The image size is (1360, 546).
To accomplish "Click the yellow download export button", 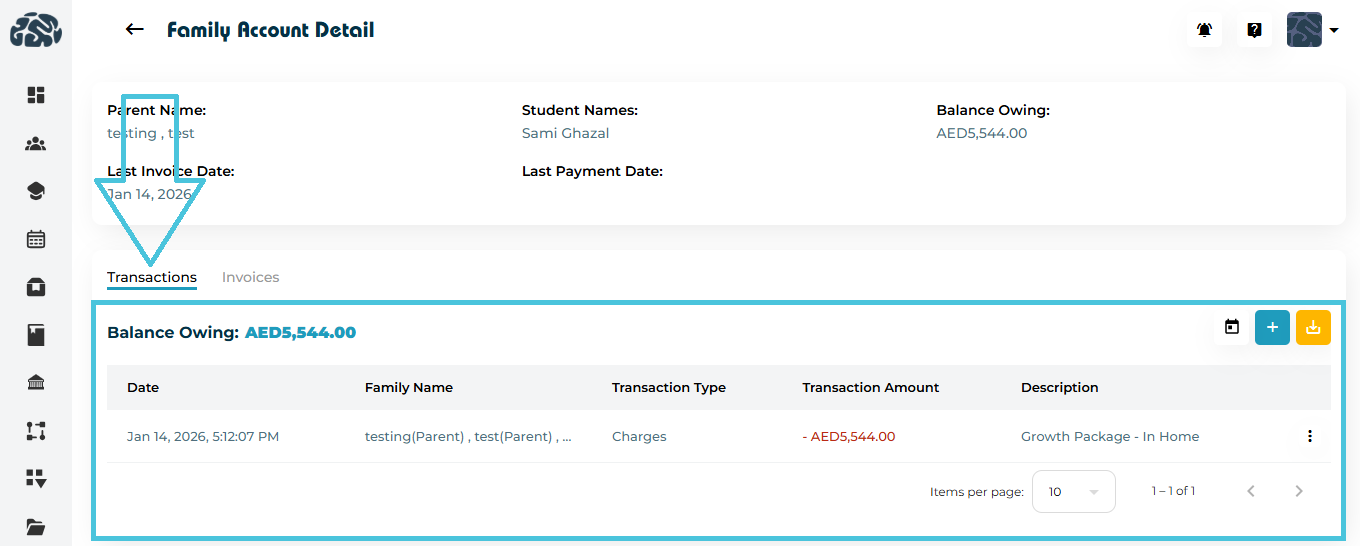I will (1313, 327).
